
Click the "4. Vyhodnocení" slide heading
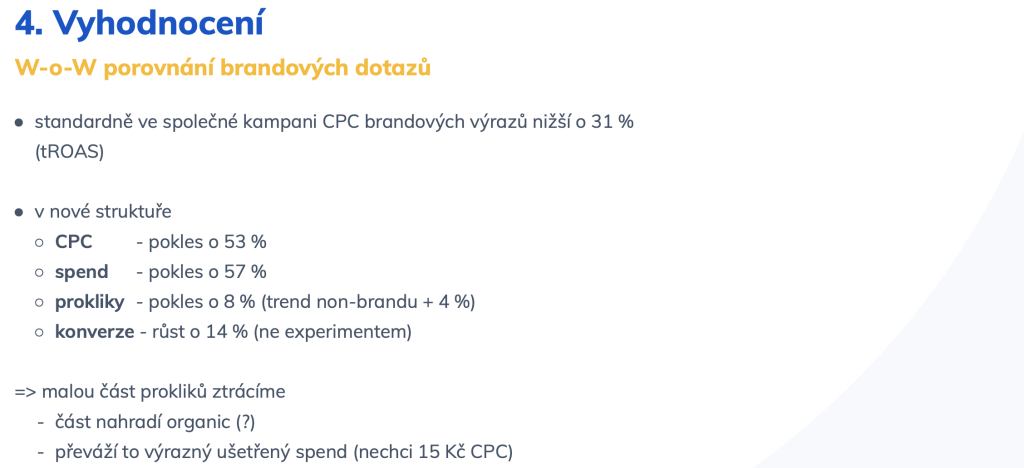[139, 23]
